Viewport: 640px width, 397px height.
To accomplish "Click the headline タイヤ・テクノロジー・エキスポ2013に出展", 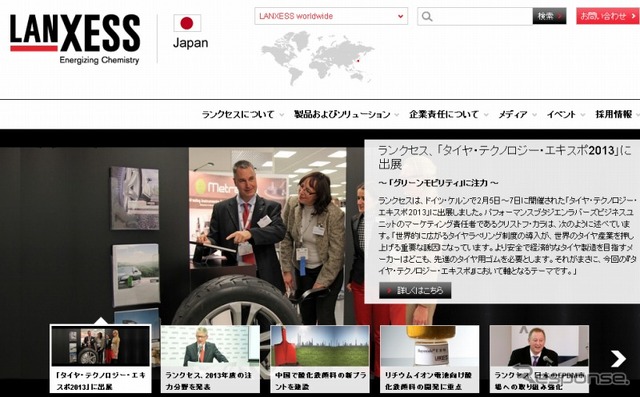I will pos(504,157).
